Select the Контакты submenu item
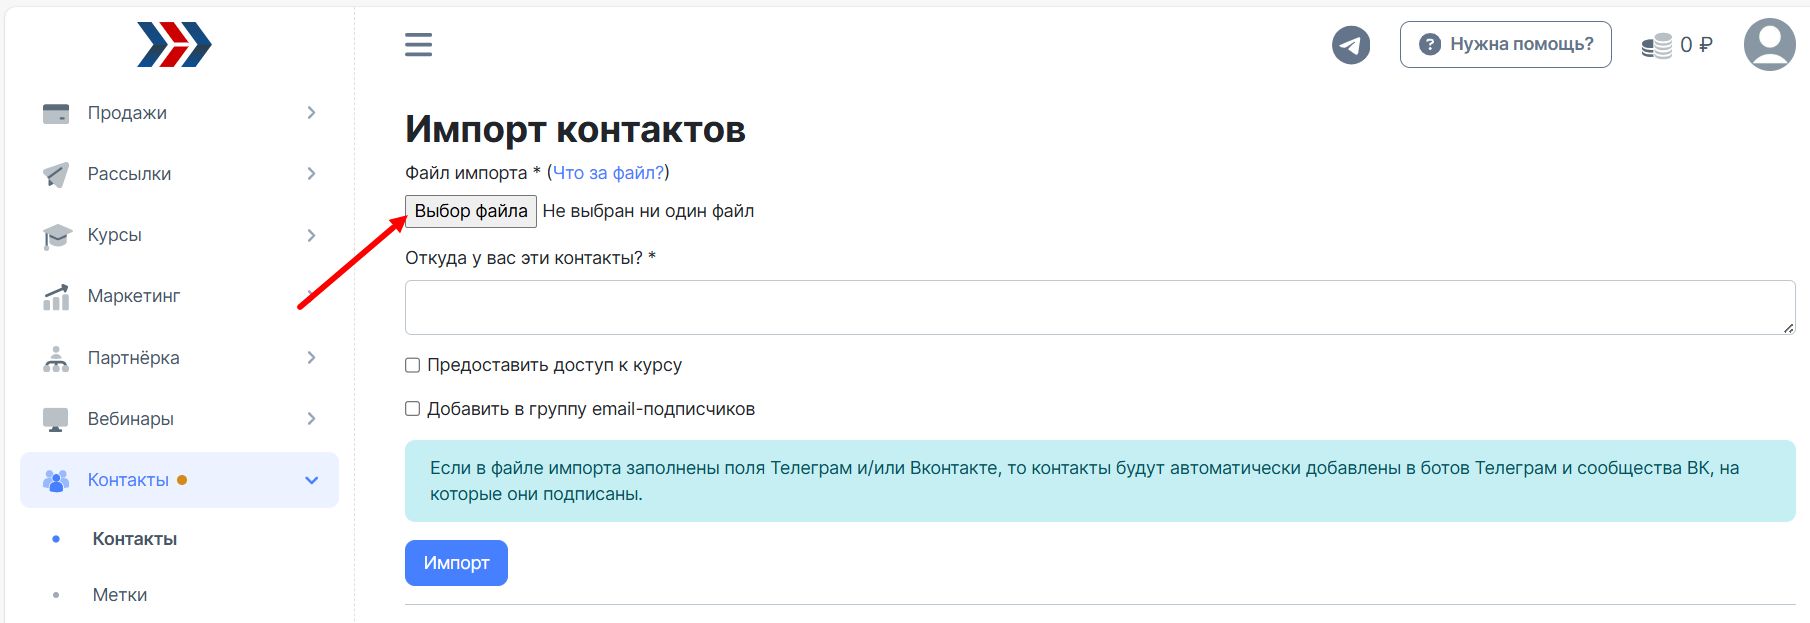This screenshot has width=1810, height=623. [135, 539]
